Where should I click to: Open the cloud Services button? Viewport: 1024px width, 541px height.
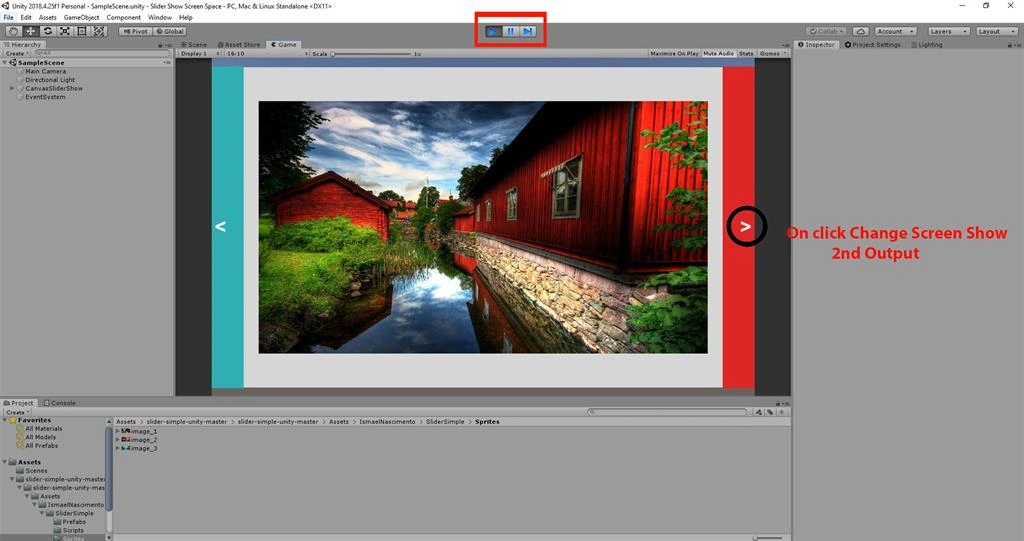(x=861, y=31)
